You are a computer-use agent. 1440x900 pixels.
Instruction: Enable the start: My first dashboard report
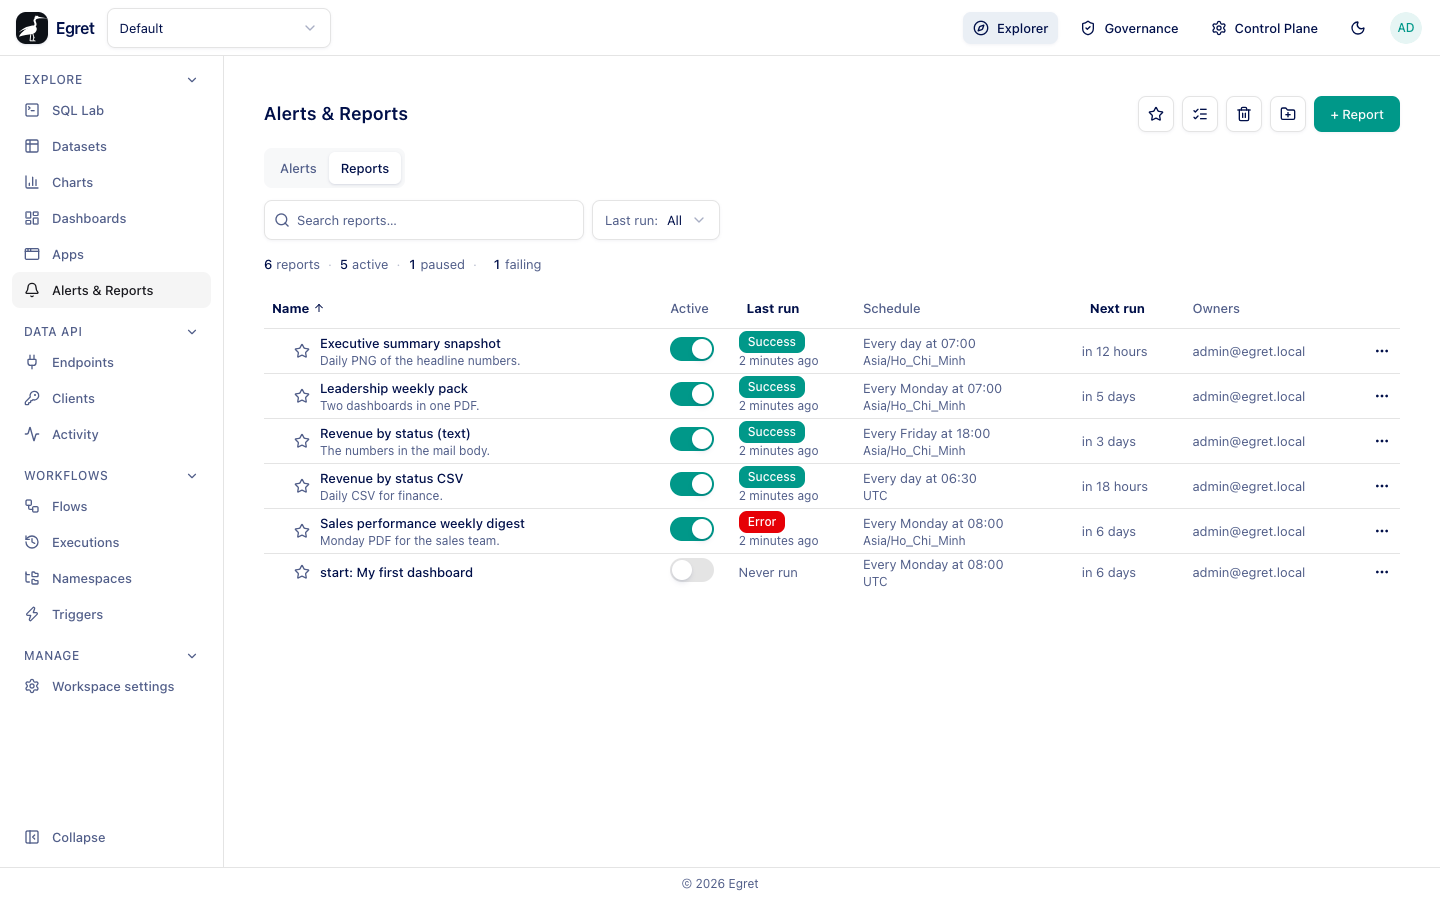[692, 570]
